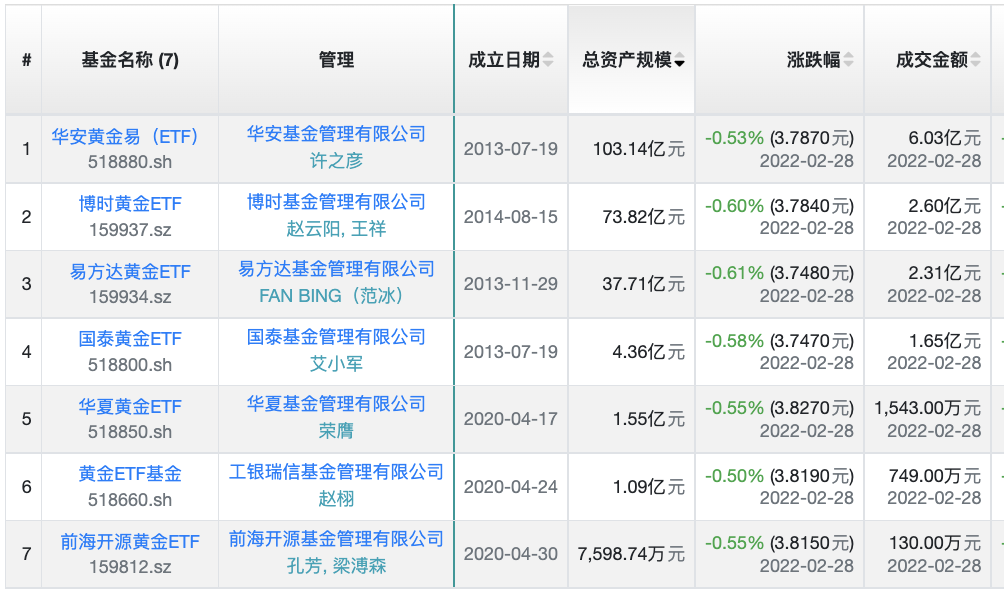Open fund 前海开源黄金ETF
This screenshot has height=594, width=1004.
130,542
